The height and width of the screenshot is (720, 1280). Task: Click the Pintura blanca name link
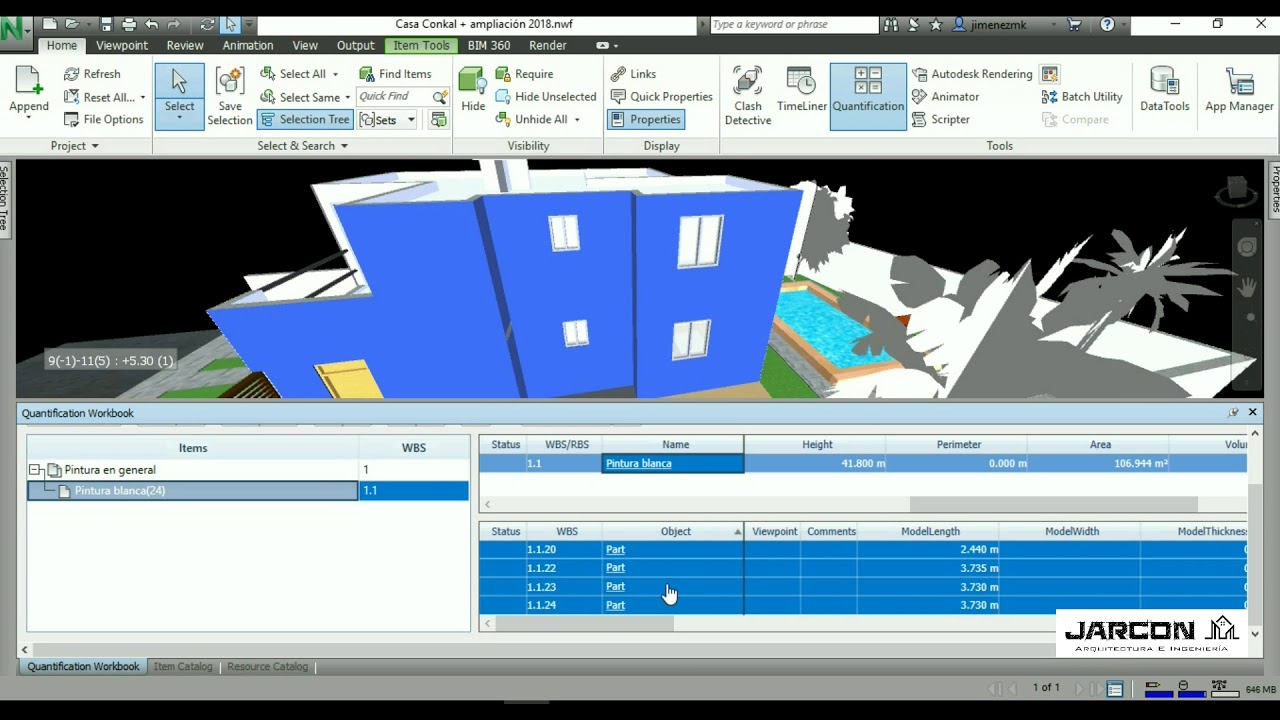pos(638,463)
